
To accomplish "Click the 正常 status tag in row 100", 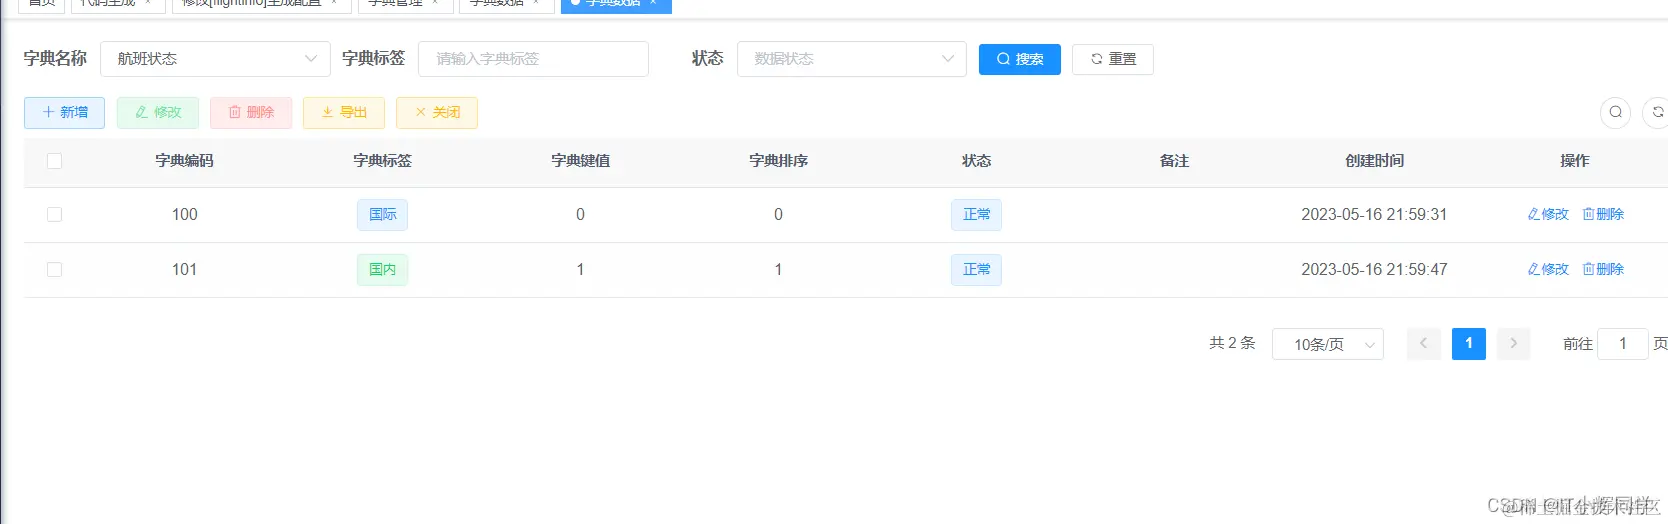I will click(976, 215).
